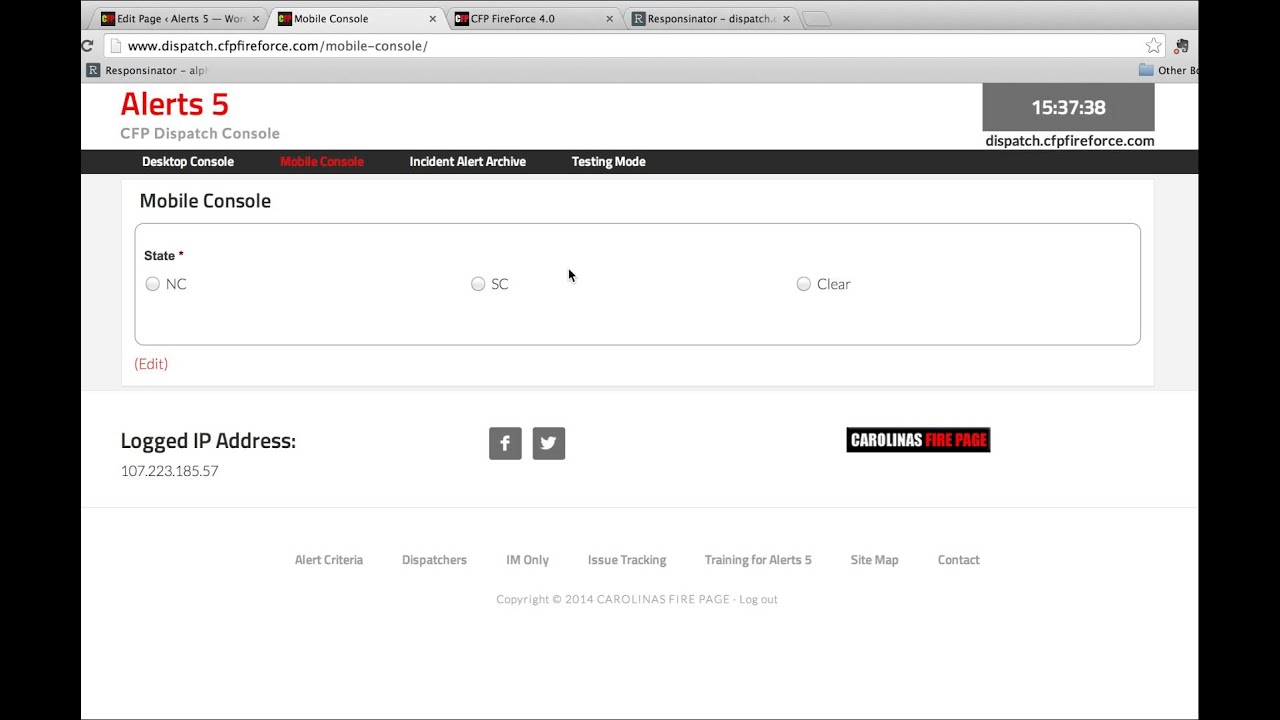
Task: Close the Edit Page Alerts 5 tab
Action: click(256, 19)
